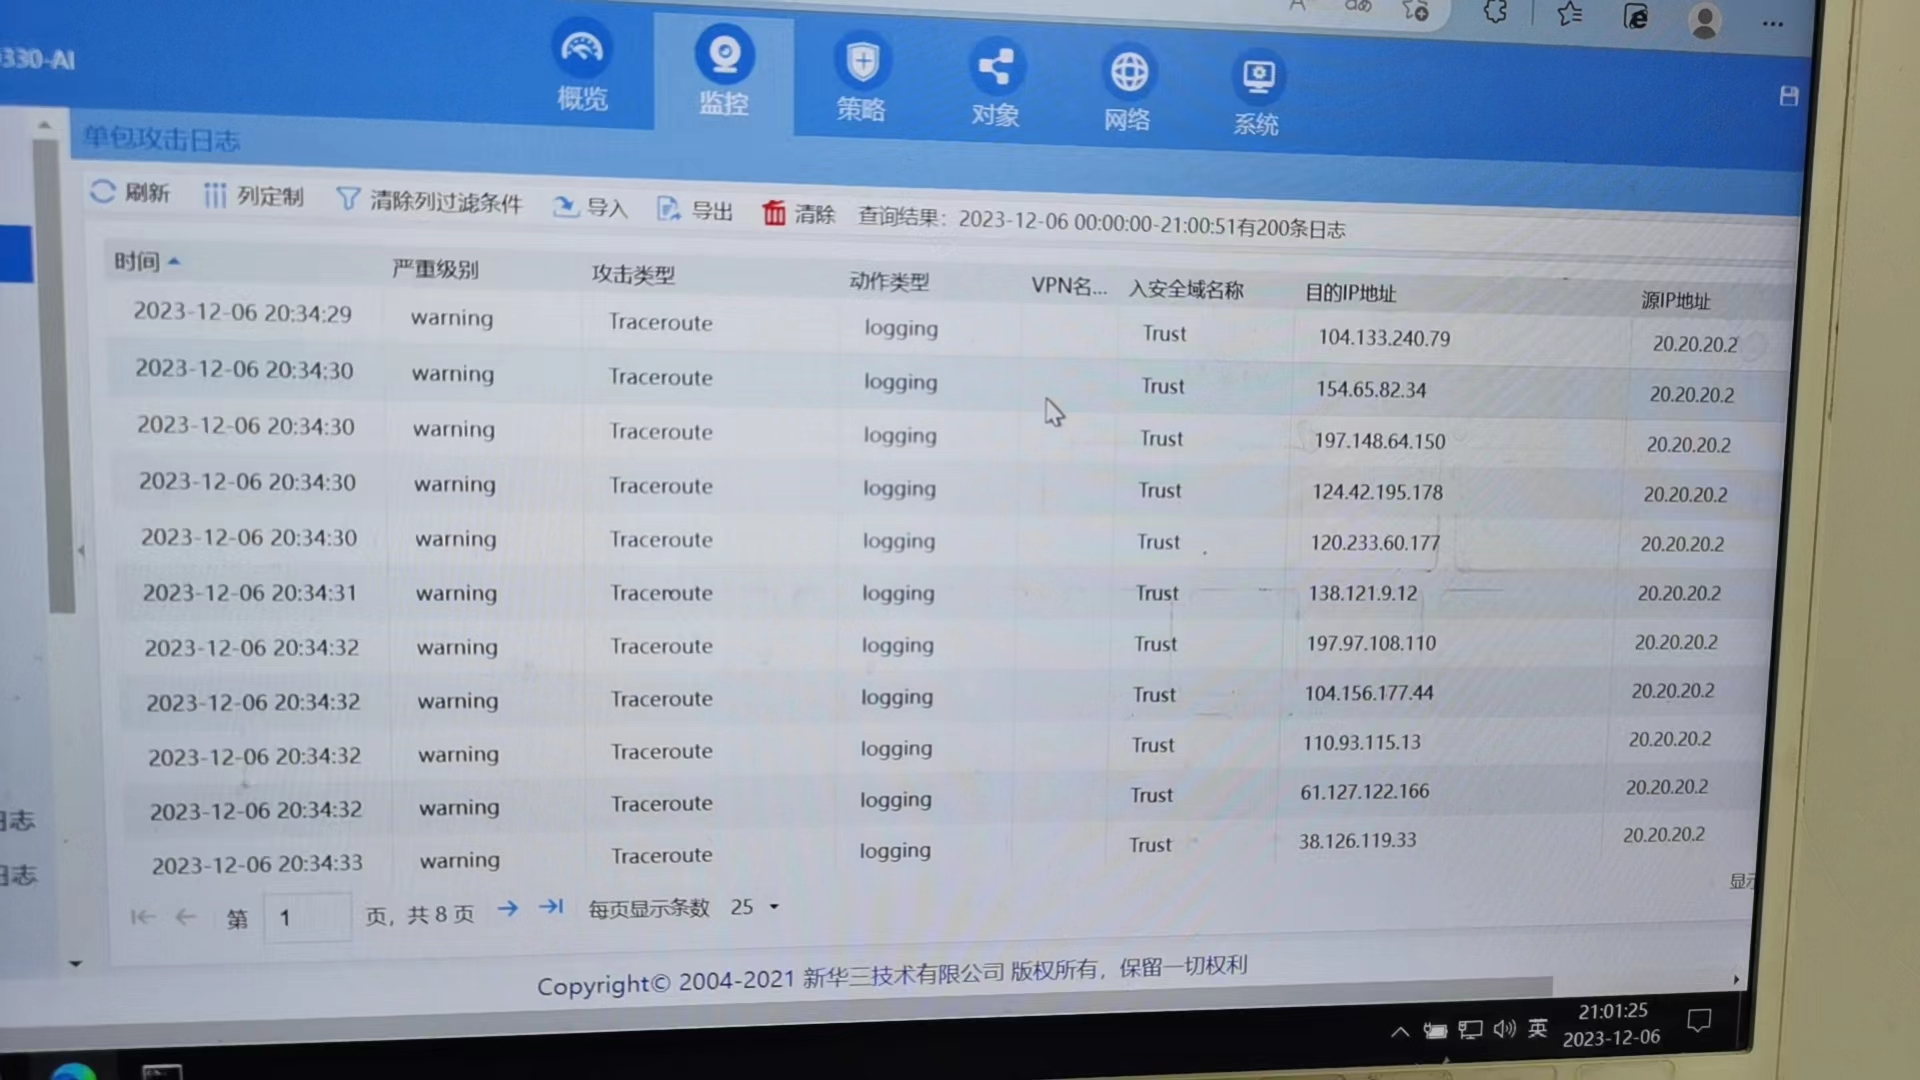Open the 概览 overview section icon
This screenshot has height=1080, width=1920.
click(x=582, y=50)
